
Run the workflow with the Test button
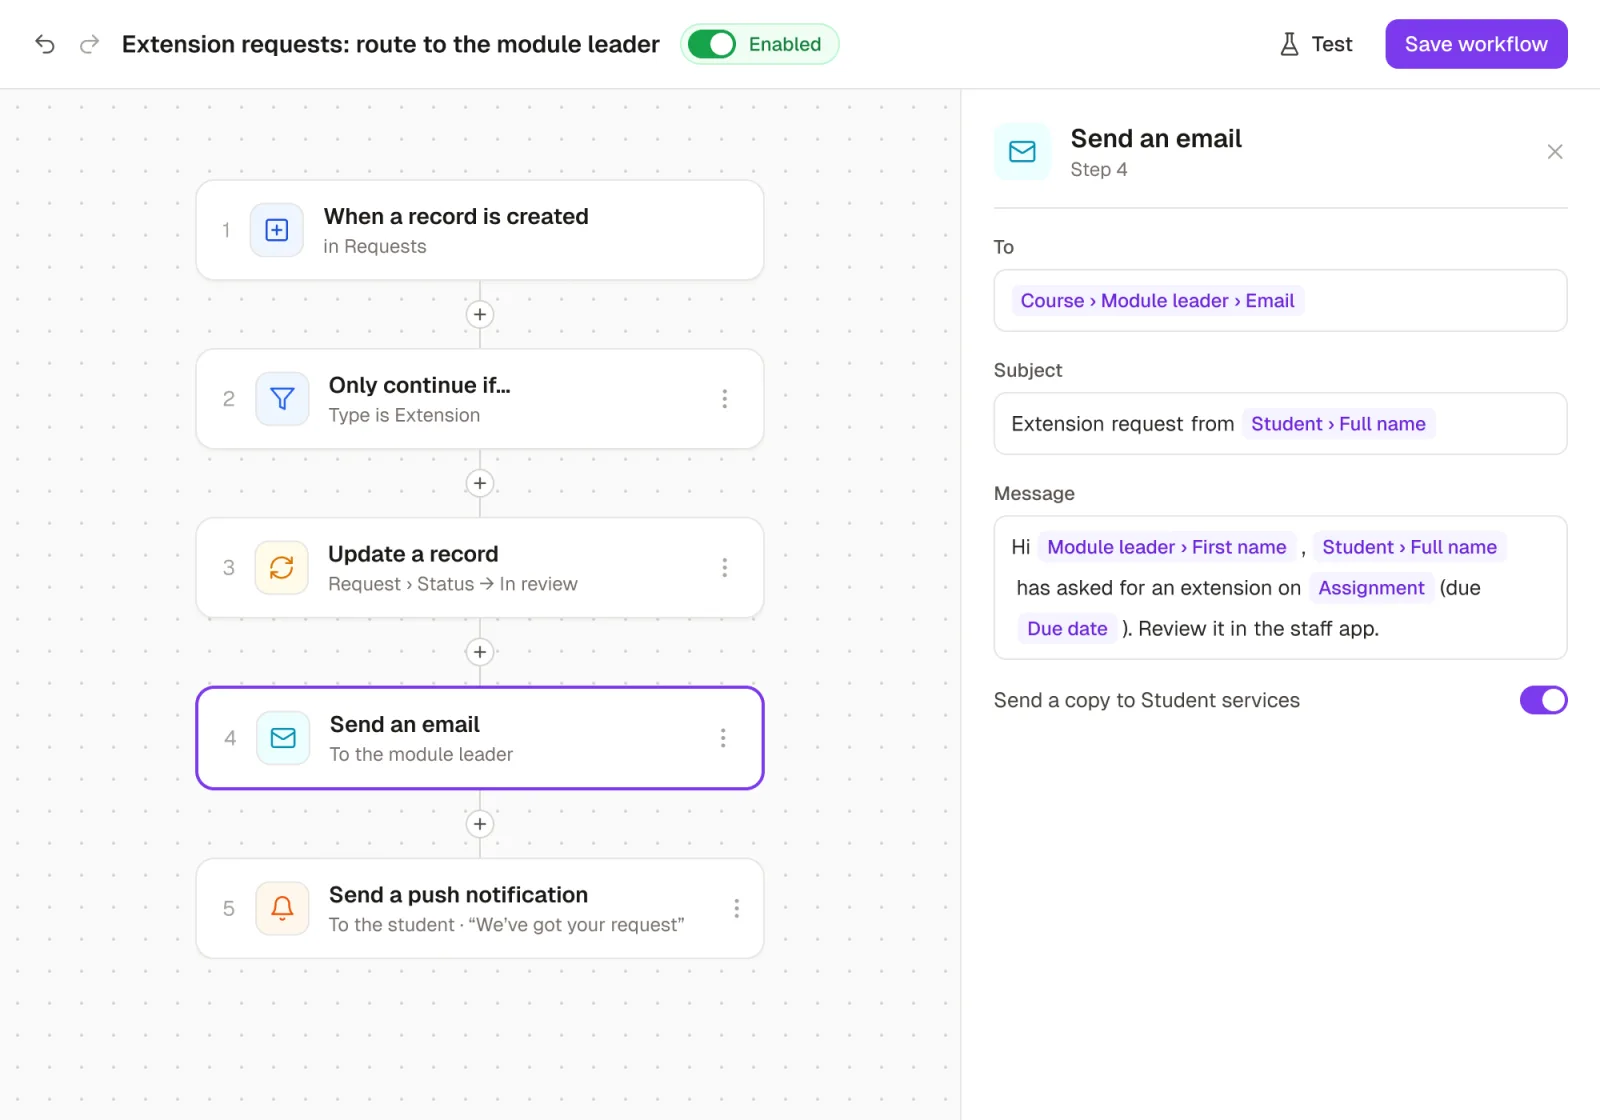[x=1316, y=44]
